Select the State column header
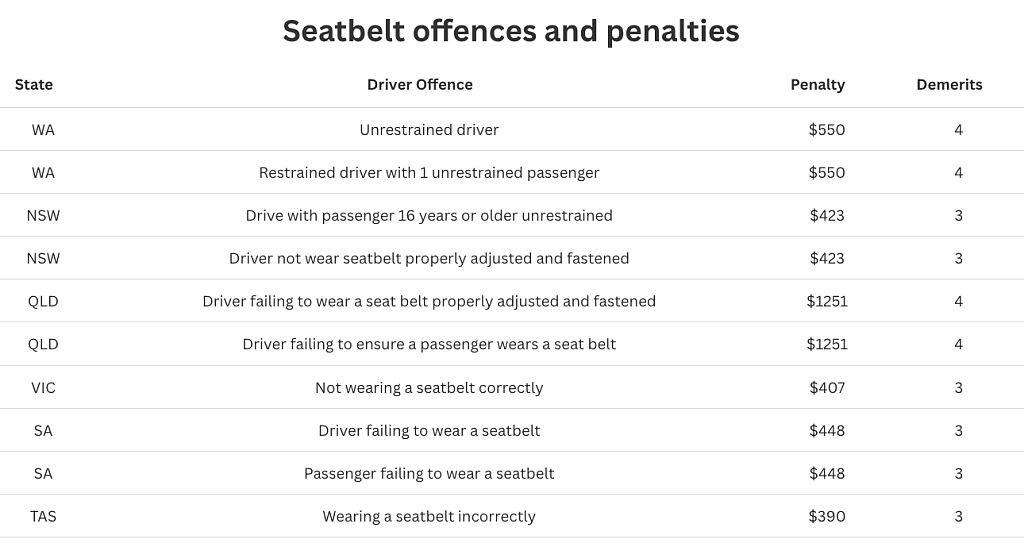The image size is (1024, 543). [34, 84]
